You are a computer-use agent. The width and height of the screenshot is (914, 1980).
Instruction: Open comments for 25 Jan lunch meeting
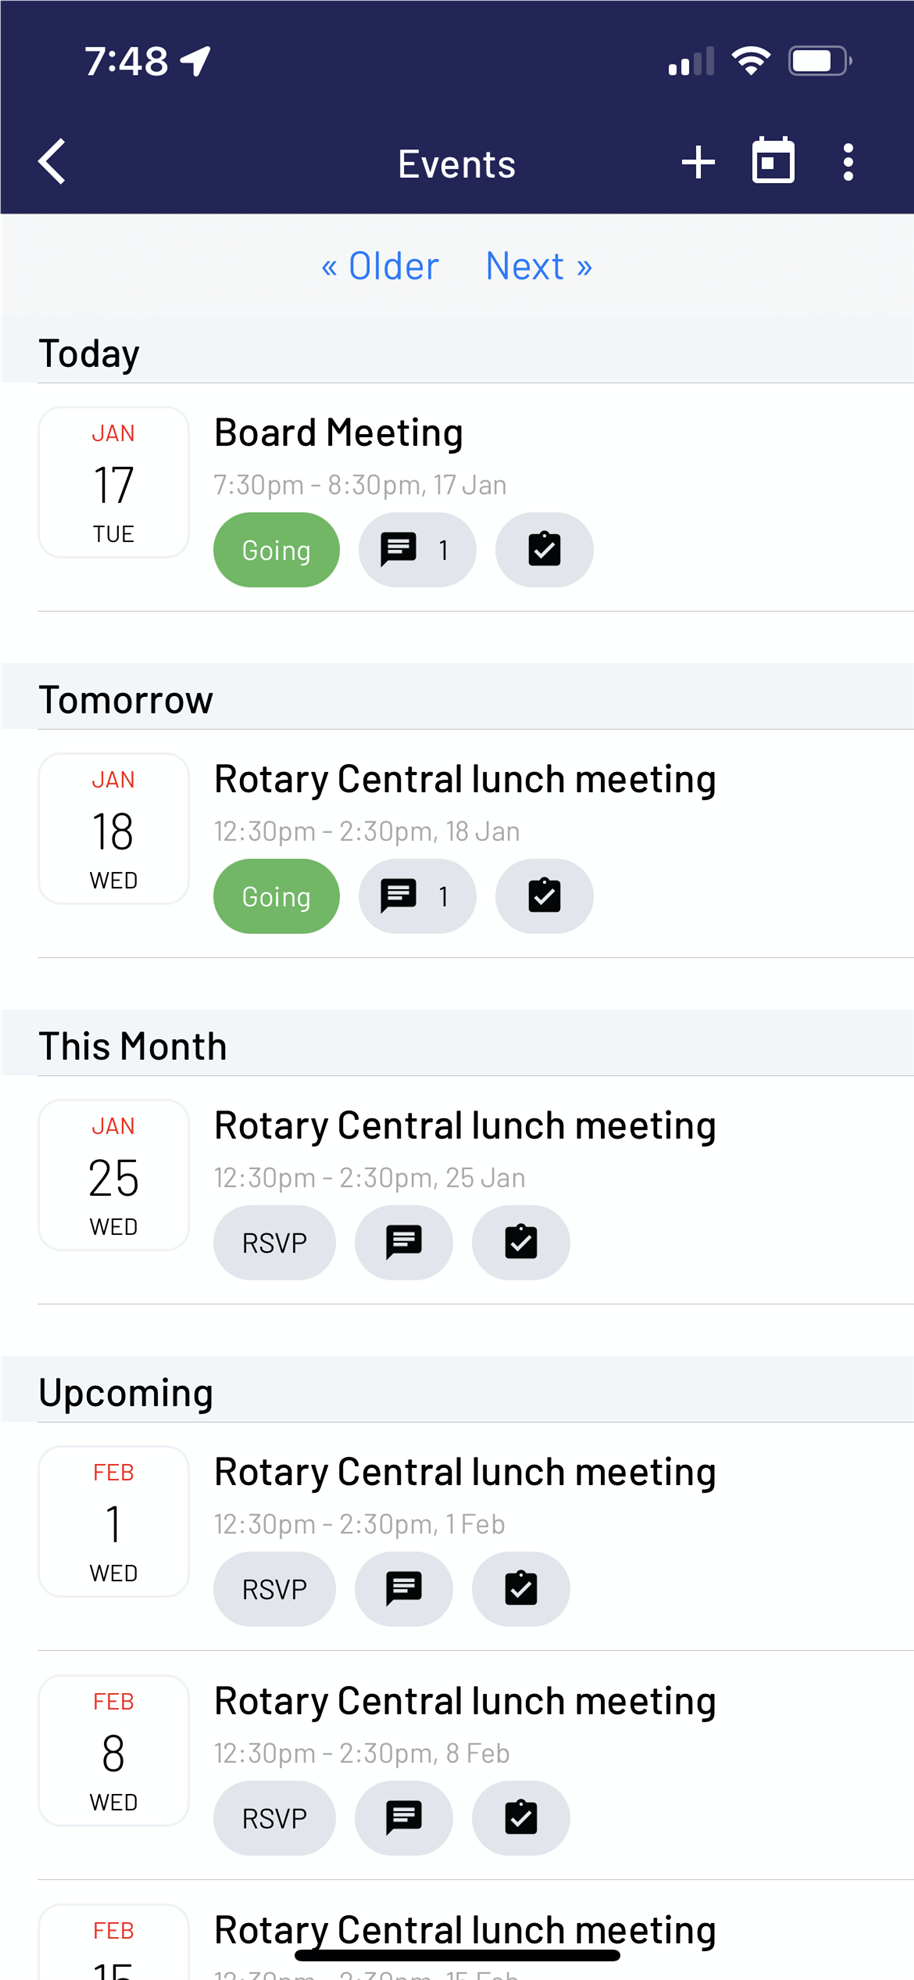coord(404,1242)
